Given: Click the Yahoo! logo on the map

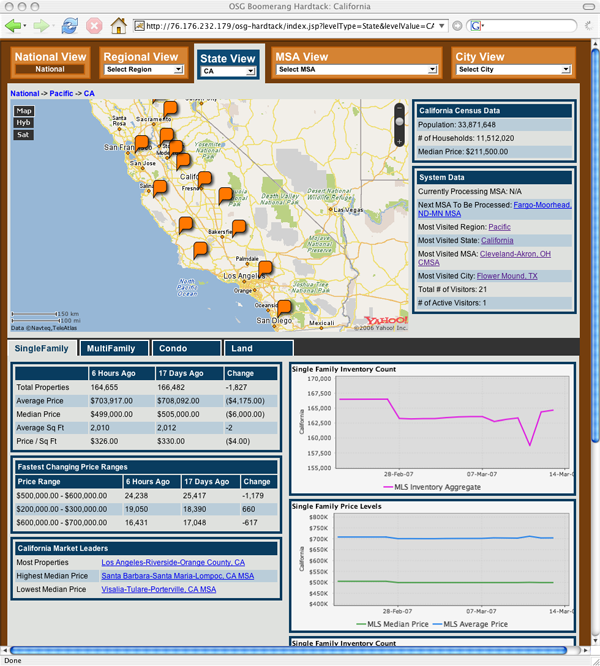Looking at the screenshot, I should coord(386,320).
